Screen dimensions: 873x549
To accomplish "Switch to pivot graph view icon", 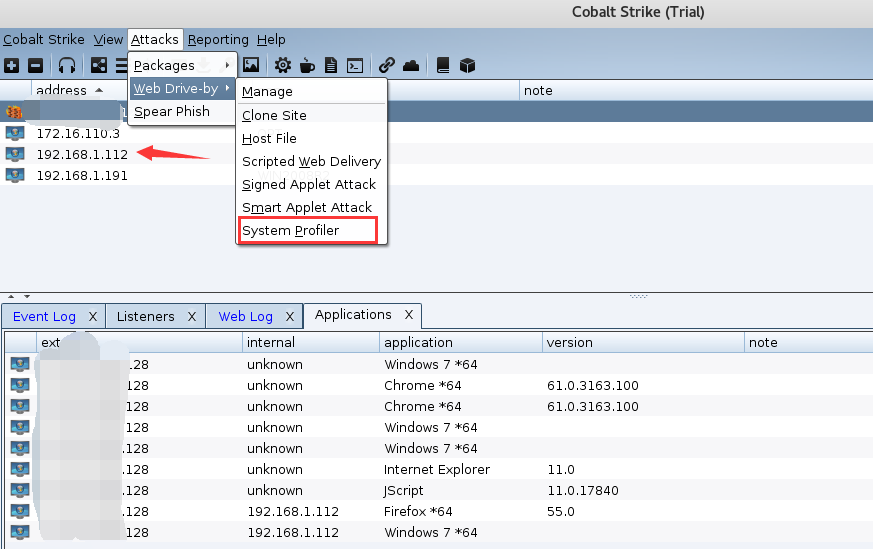I will pos(99,66).
